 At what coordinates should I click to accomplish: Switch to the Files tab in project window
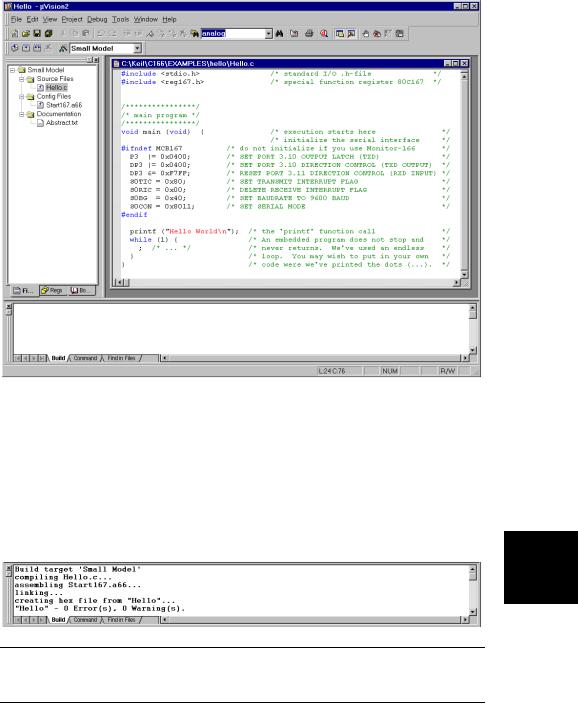point(23,291)
